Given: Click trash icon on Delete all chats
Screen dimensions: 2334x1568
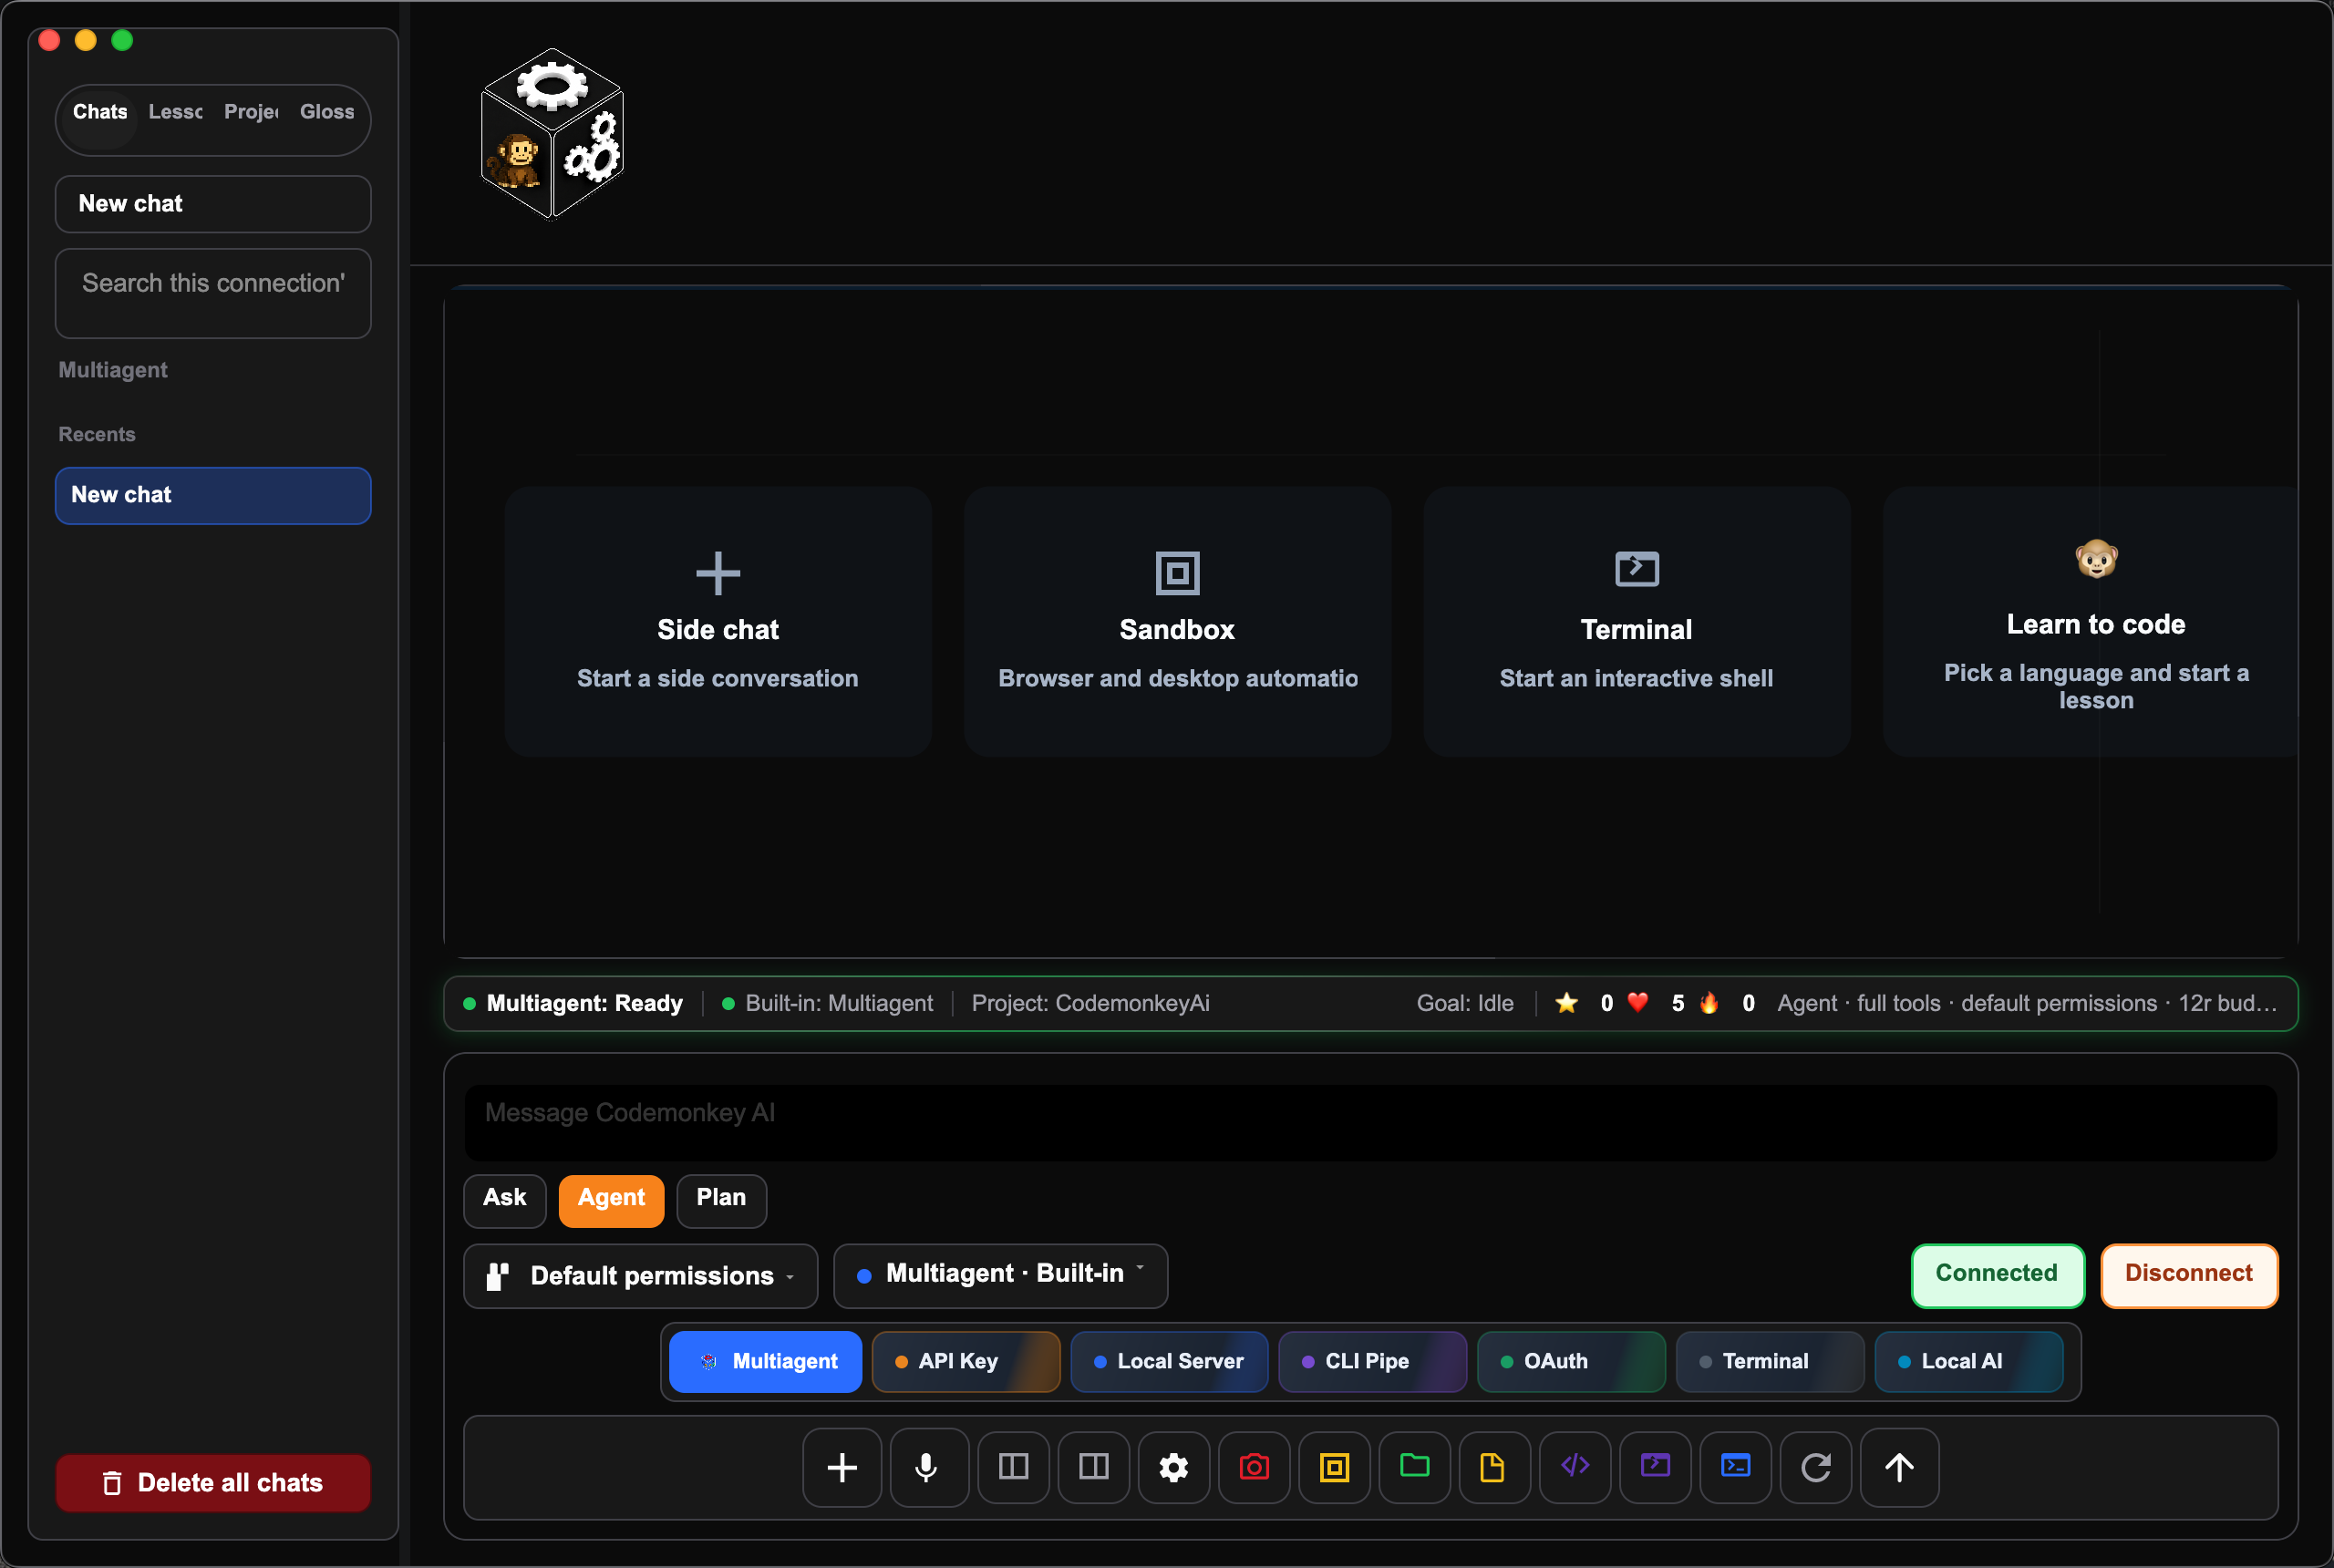Looking at the screenshot, I should point(112,1483).
